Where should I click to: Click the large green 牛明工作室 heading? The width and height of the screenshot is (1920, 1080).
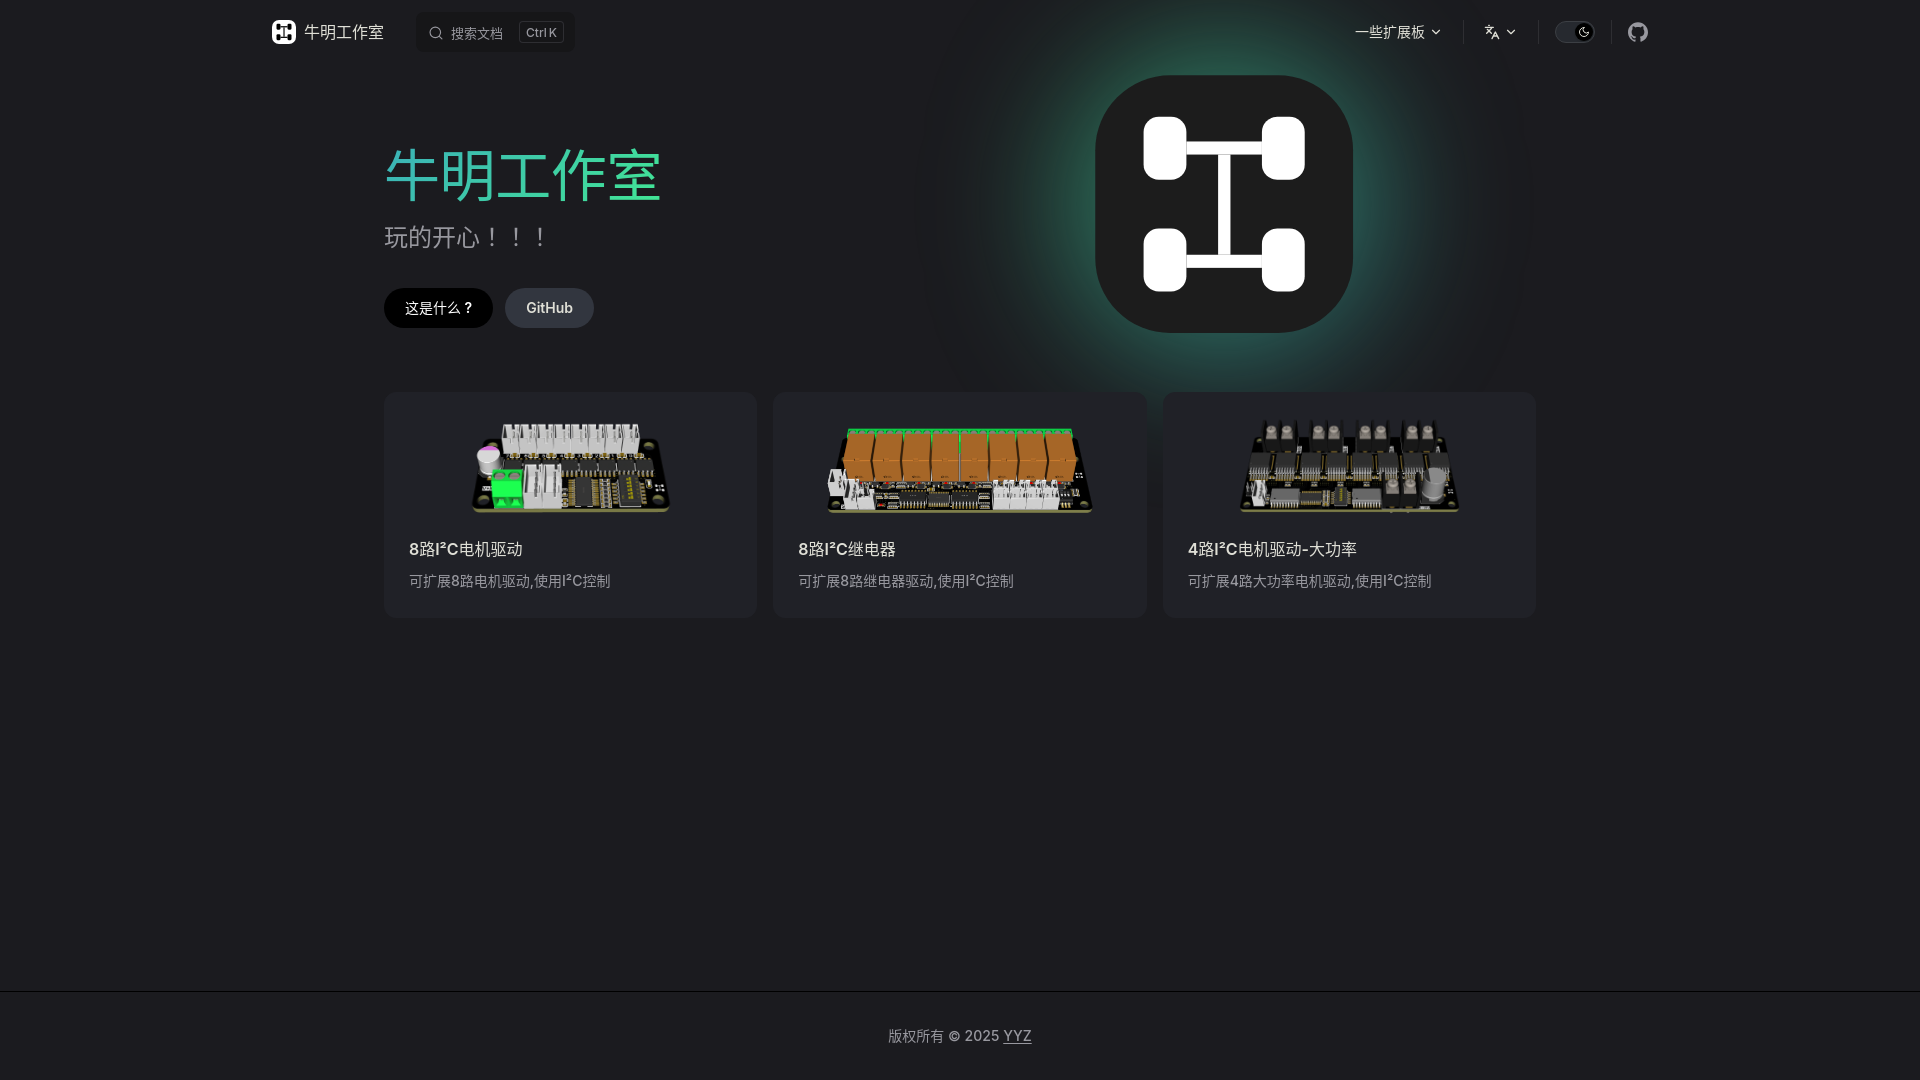point(523,176)
